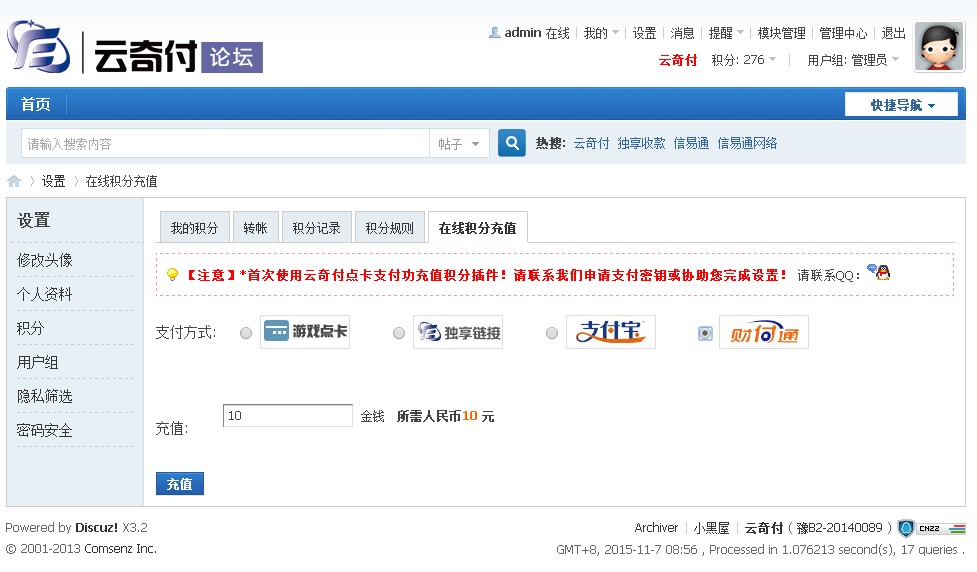The height and width of the screenshot is (572, 977).
Task: Expand the 积分: 276 dropdown
Action: click(x=744, y=60)
